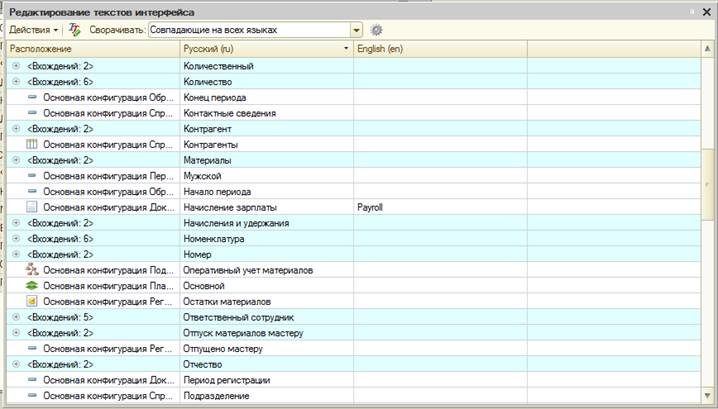Image resolution: width=718 pixels, height=409 pixels.
Task: Select the Контрагенты text cell
Action: pyautogui.click(x=267, y=145)
